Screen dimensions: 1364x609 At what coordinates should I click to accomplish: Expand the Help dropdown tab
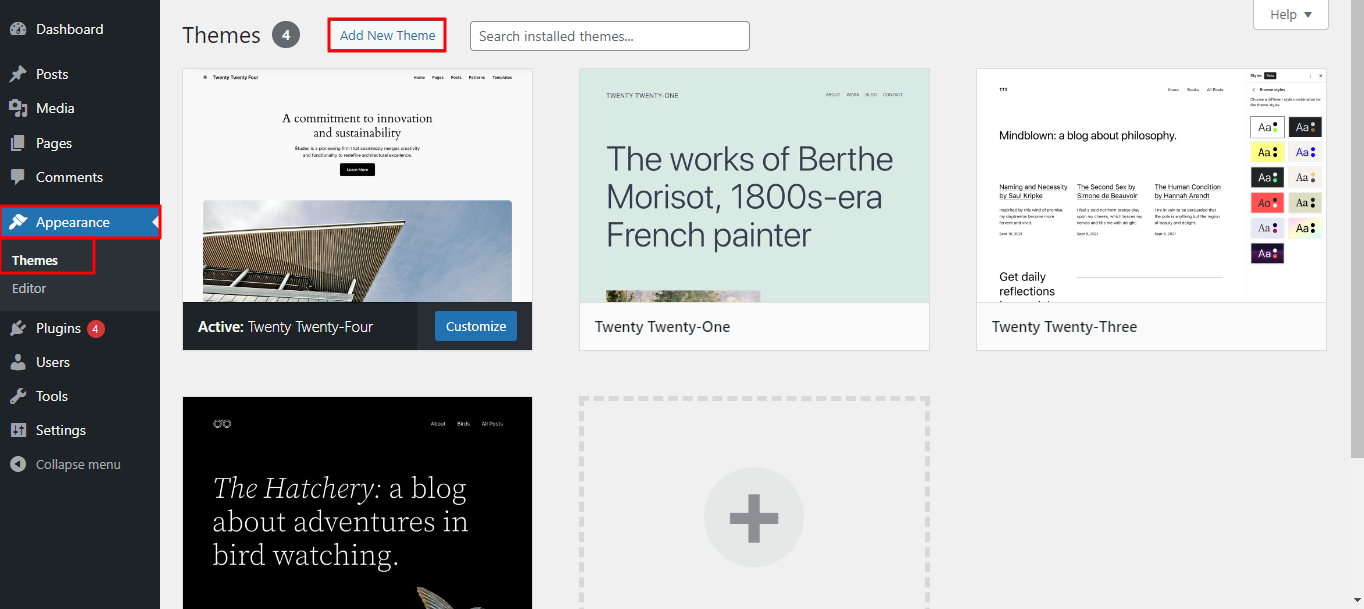[1290, 14]
